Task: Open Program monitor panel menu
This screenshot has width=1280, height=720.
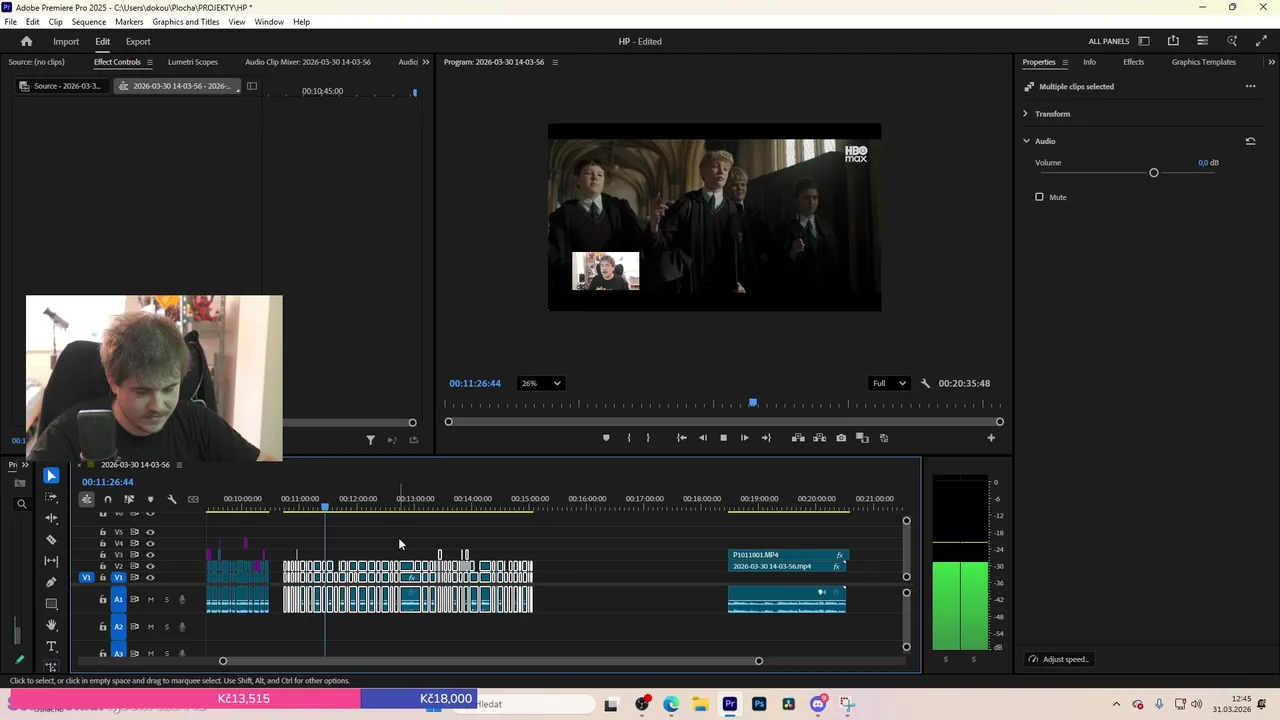Action: click(x=555, y=62)
